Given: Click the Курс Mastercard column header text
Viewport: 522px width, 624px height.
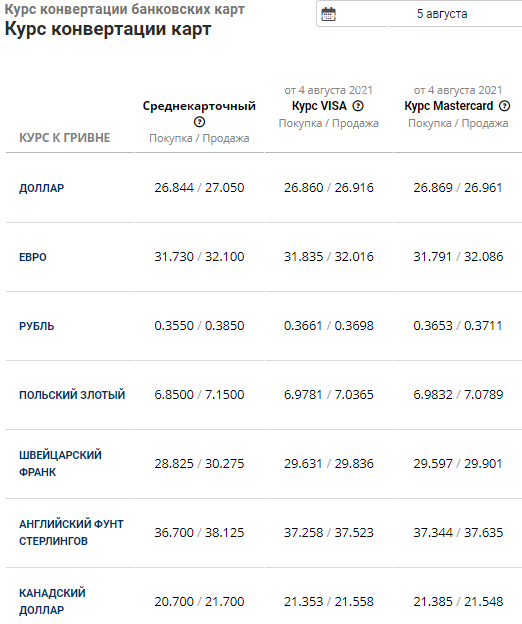Looking at the screenshot, I should click(x=449, y=106).
